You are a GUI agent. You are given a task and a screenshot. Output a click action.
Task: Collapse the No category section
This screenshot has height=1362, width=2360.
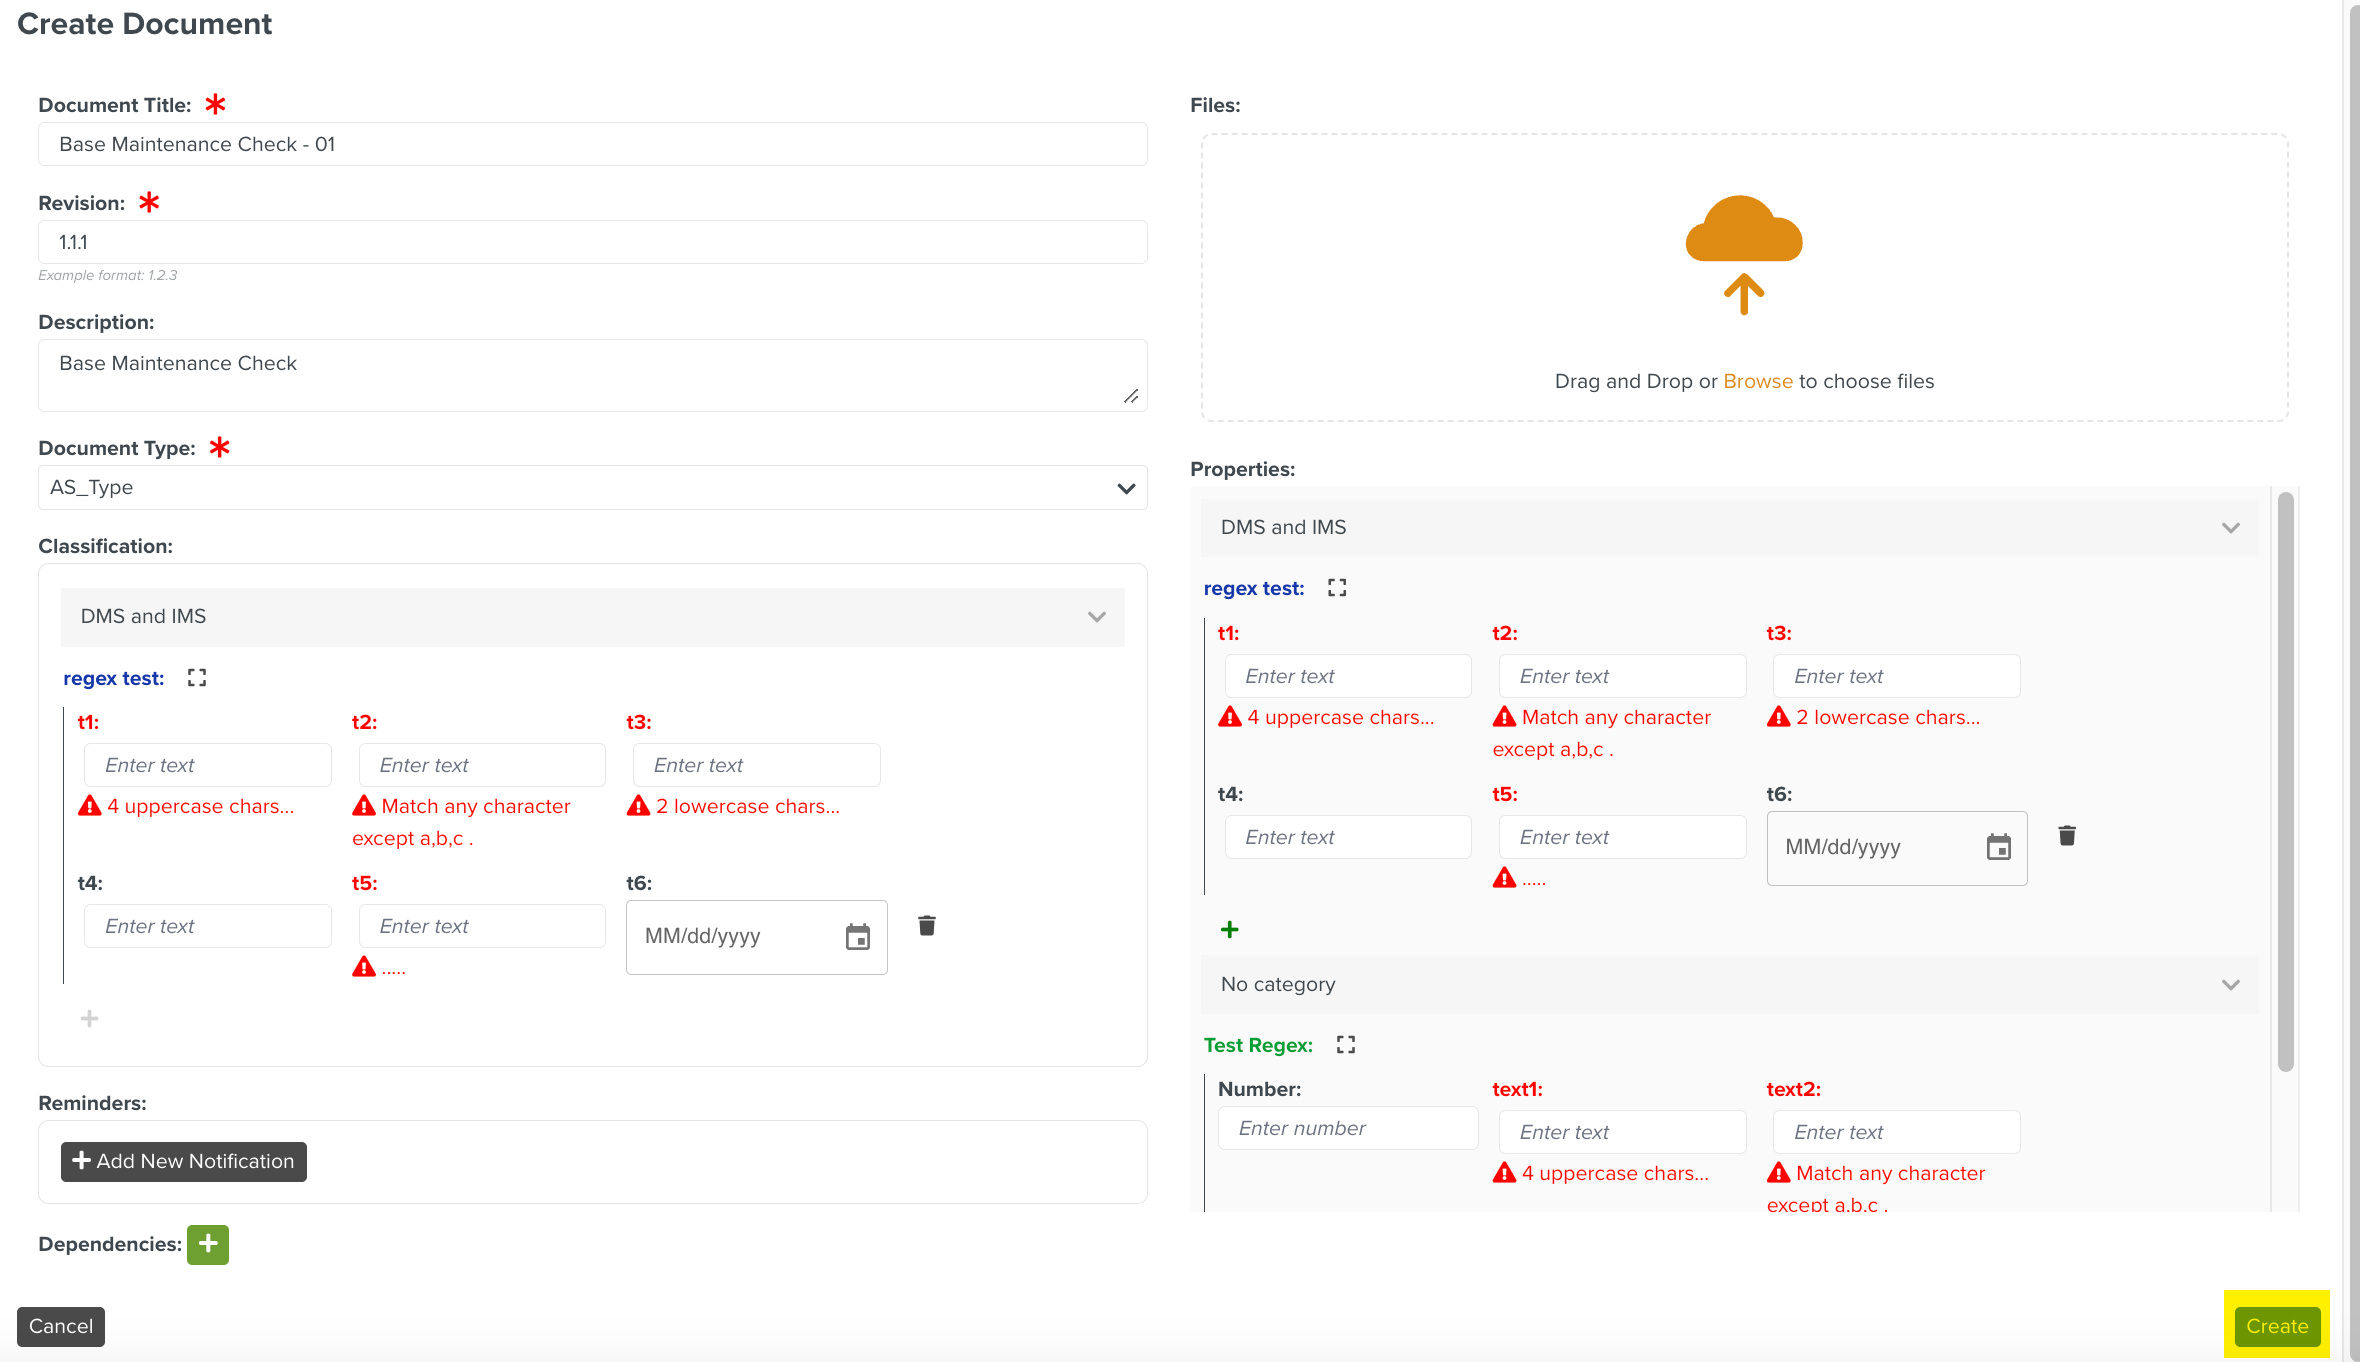tap(2230, 985)
